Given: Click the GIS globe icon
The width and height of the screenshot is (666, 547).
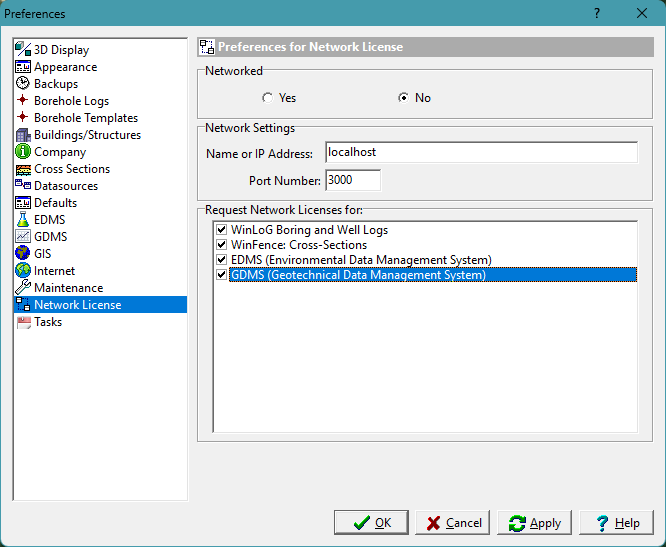Looking at the screenshot, I should pos(23,254).
